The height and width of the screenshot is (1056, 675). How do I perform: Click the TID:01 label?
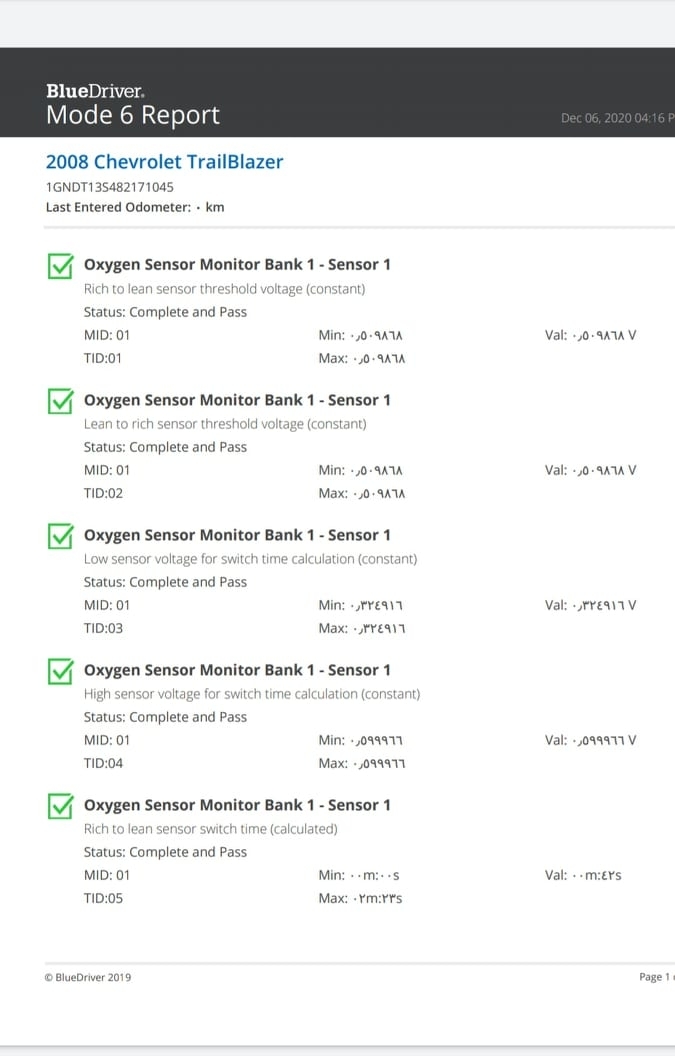pos(103,358)
